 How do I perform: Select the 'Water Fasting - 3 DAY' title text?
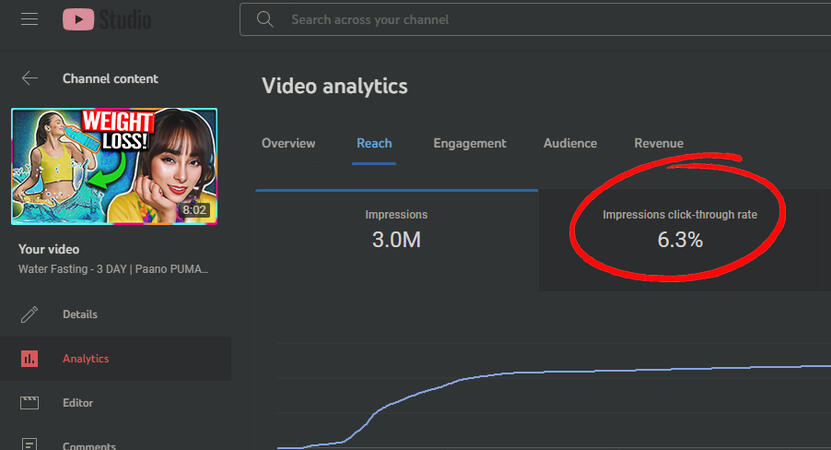(x=113, y=269)
